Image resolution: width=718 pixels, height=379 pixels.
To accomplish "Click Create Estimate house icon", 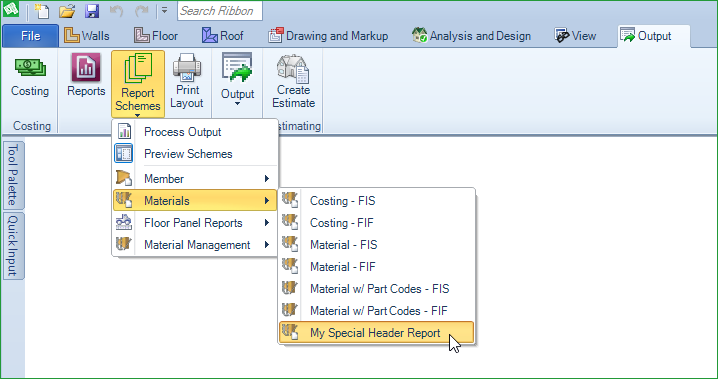I will [293, 69].
